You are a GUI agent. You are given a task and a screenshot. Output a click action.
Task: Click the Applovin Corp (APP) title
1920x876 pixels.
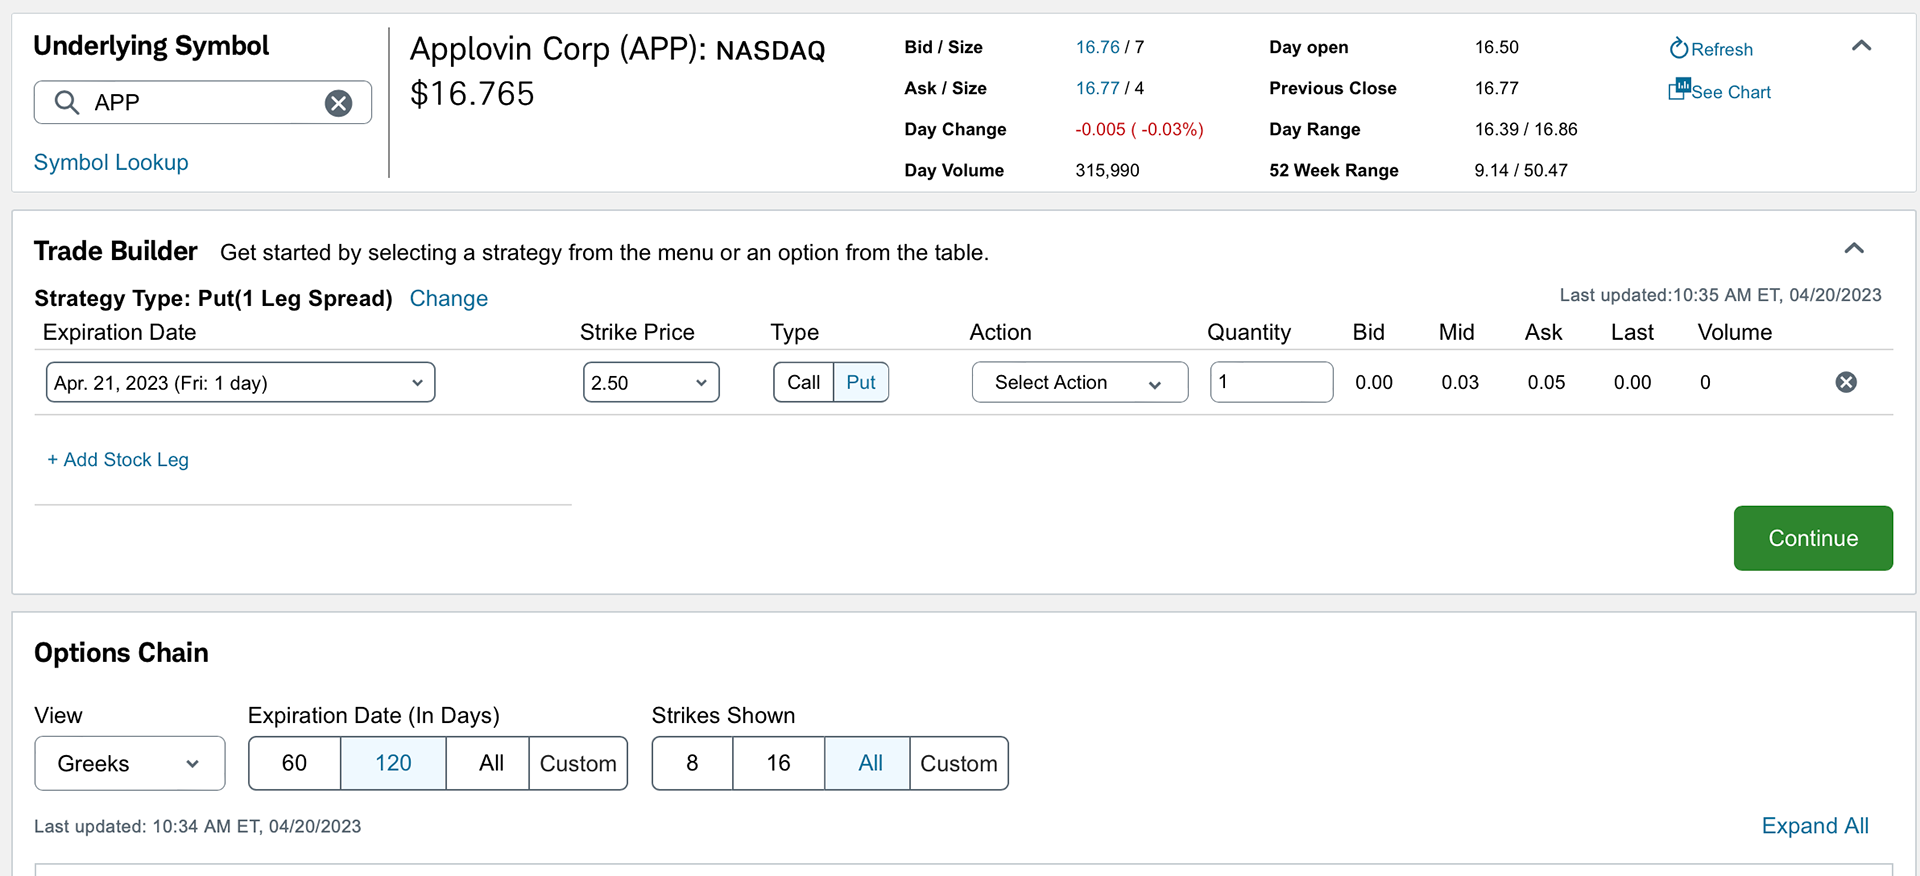617,49
